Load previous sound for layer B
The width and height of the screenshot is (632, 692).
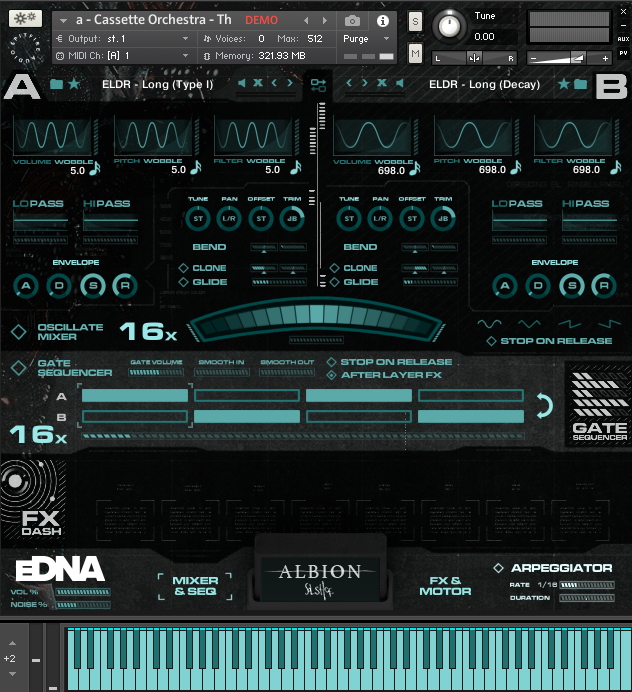(x=349, y=83)
